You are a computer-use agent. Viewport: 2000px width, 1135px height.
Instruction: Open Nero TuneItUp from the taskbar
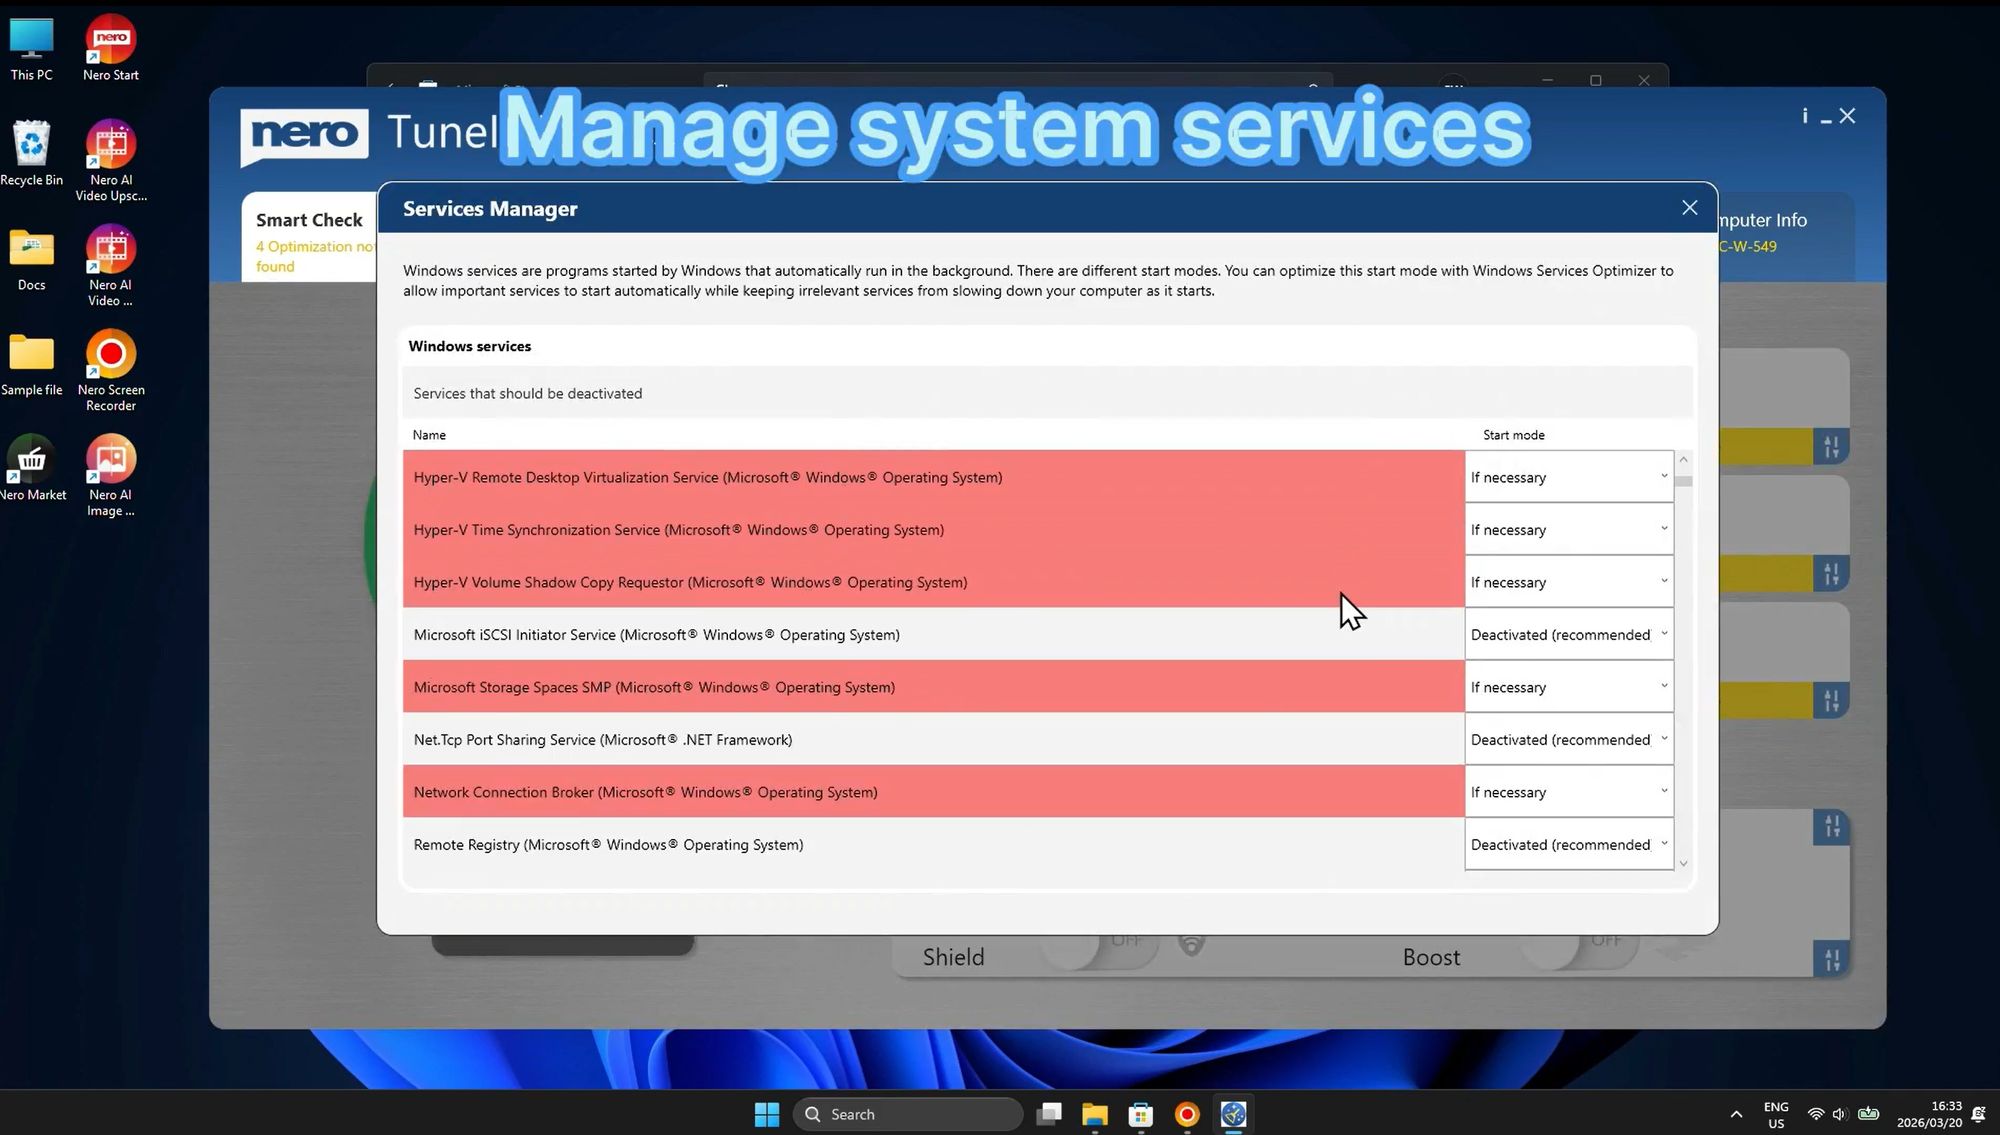(x=1232, y=1113)
